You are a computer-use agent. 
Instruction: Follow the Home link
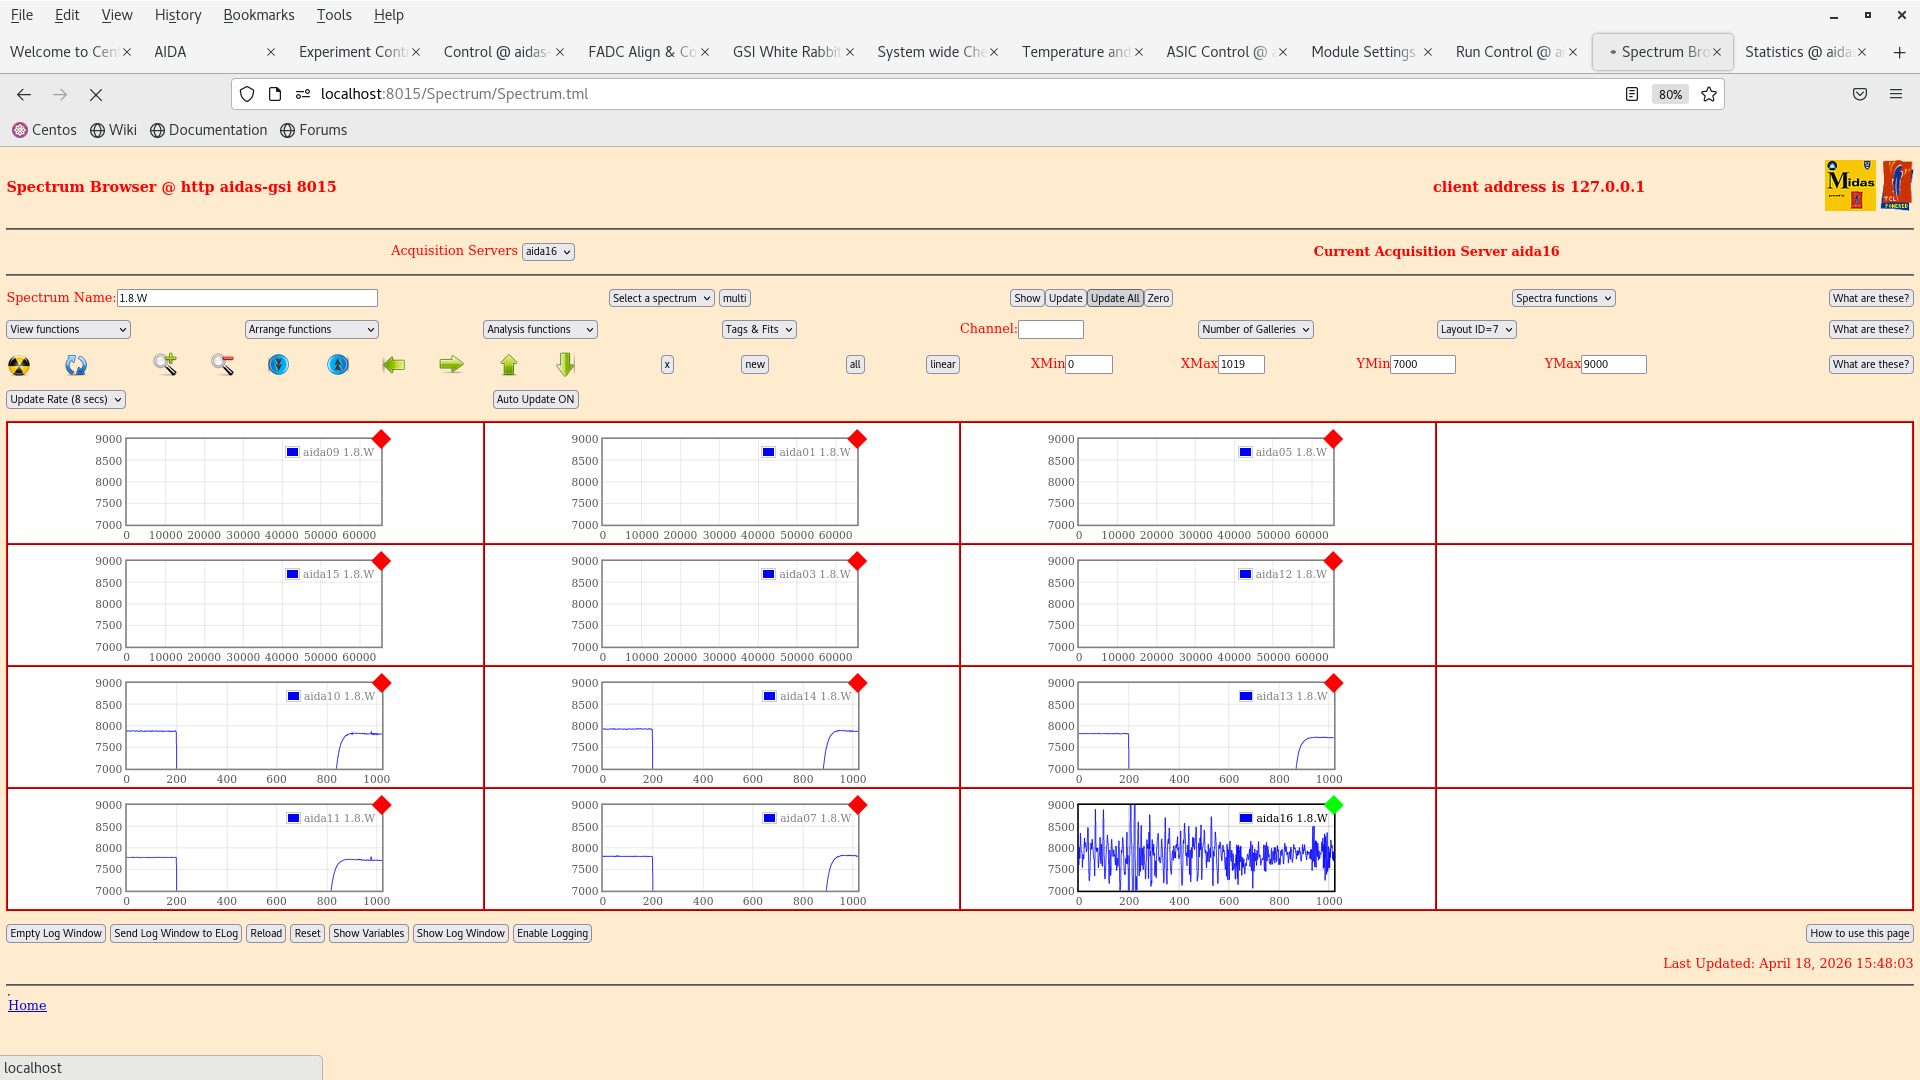point(27,1005)
